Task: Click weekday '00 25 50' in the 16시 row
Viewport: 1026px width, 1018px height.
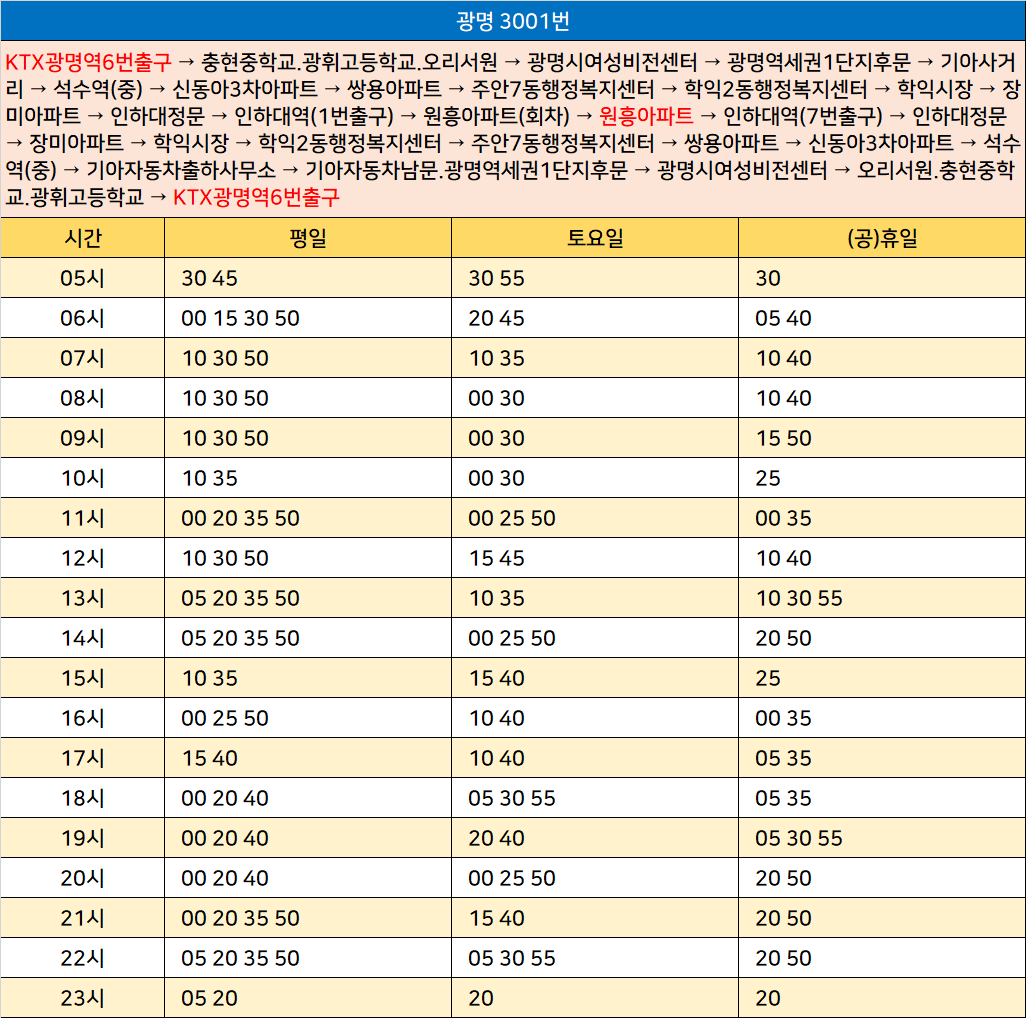Action: 224,718
